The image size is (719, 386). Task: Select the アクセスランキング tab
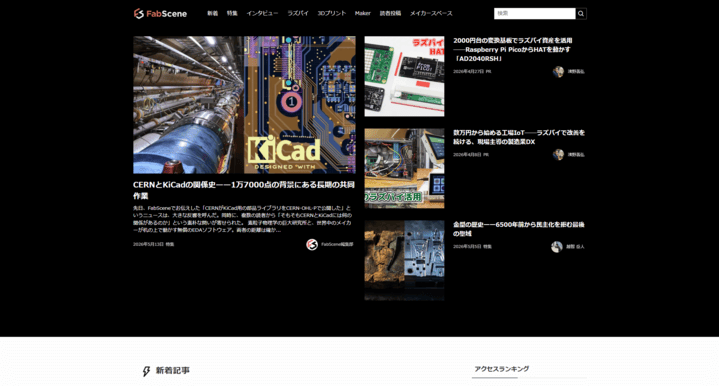[x=502, y=369]
